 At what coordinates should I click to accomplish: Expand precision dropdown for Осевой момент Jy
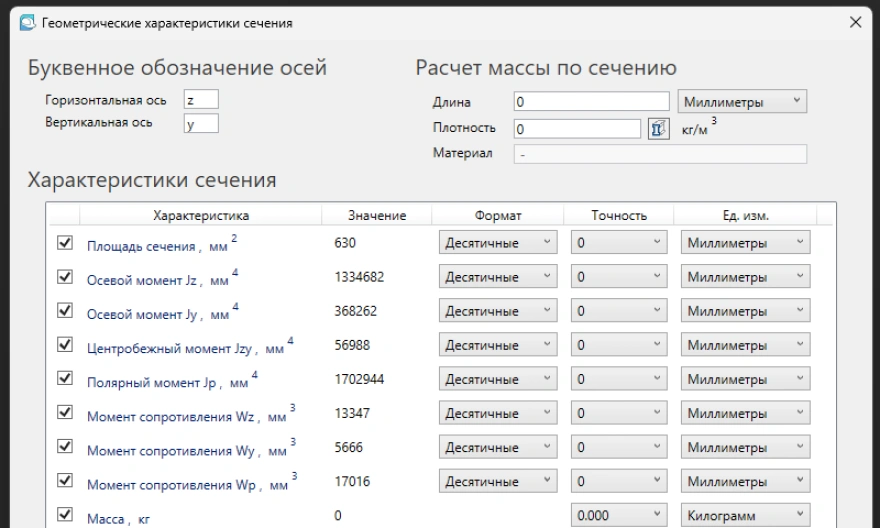pos(617,311)
